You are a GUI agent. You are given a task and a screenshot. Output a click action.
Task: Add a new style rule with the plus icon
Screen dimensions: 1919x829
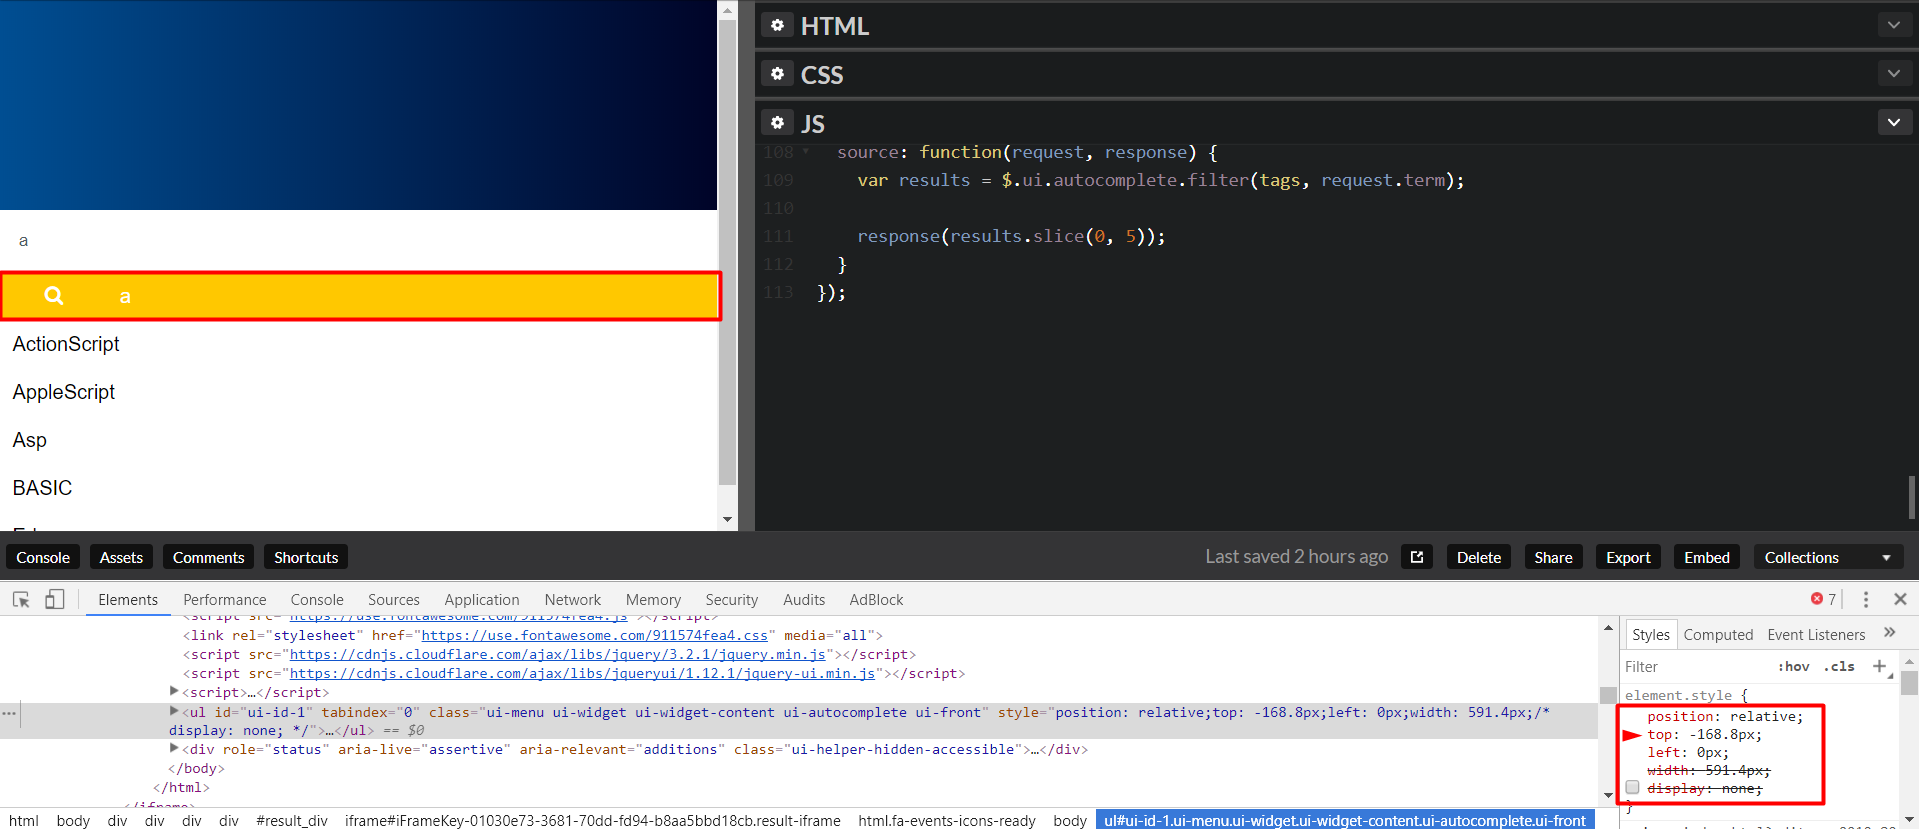click(x=1879, y=666)
